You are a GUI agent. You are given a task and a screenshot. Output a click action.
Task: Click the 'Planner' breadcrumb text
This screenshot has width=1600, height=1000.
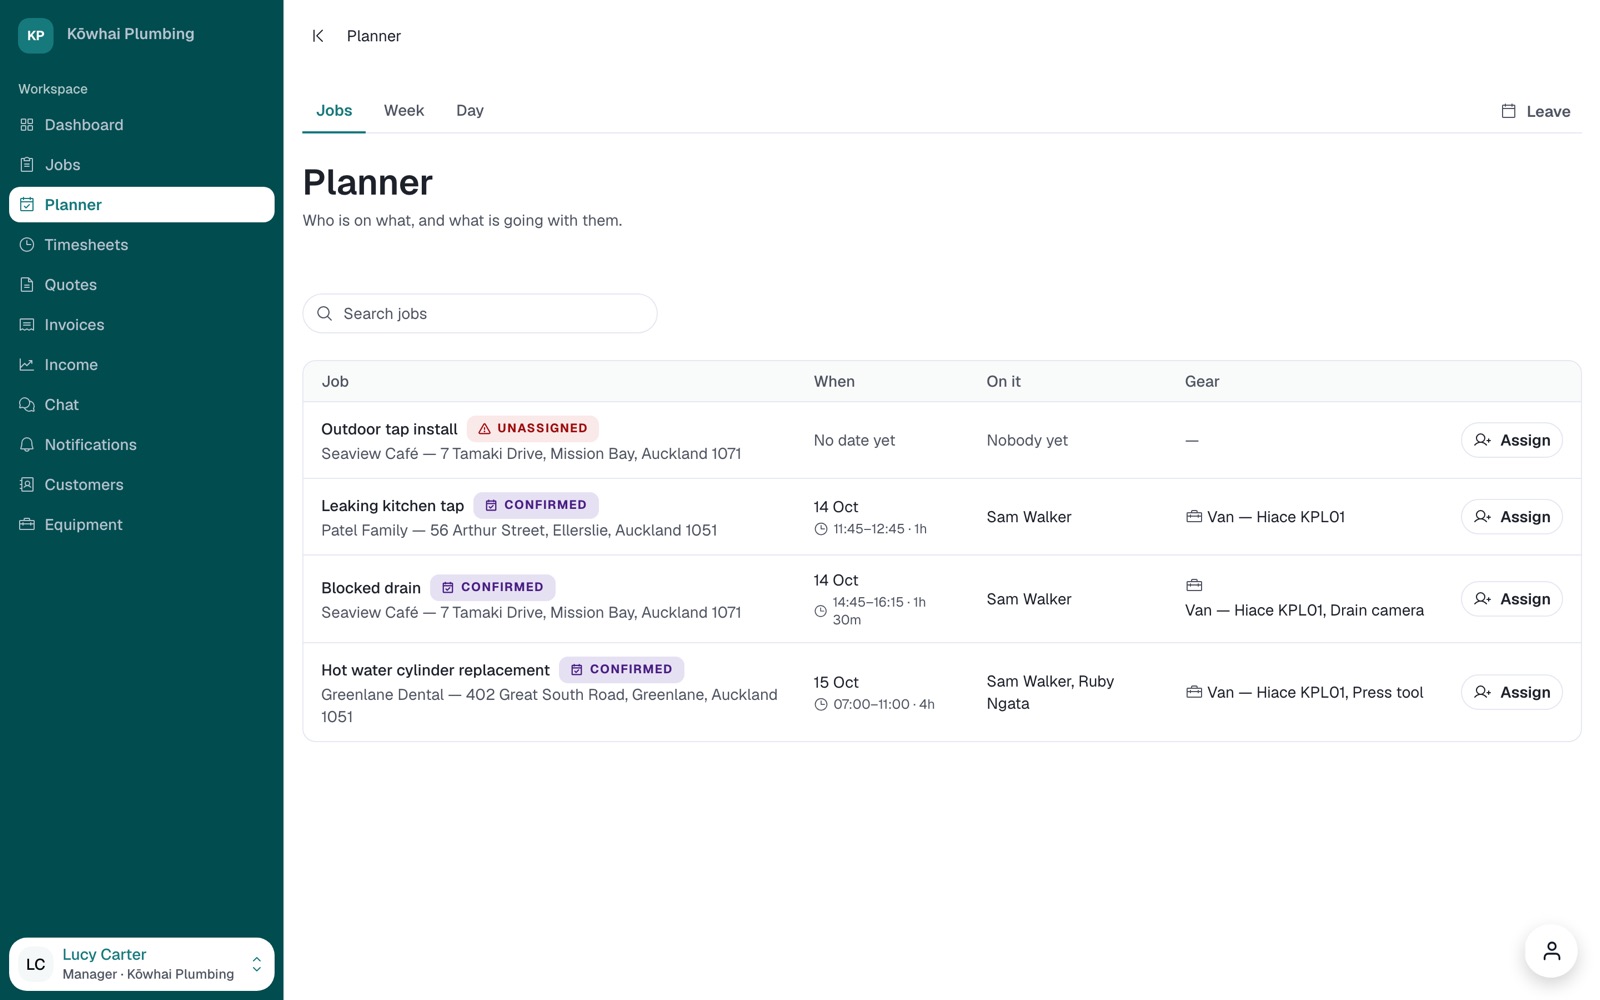tap(374, 36)
